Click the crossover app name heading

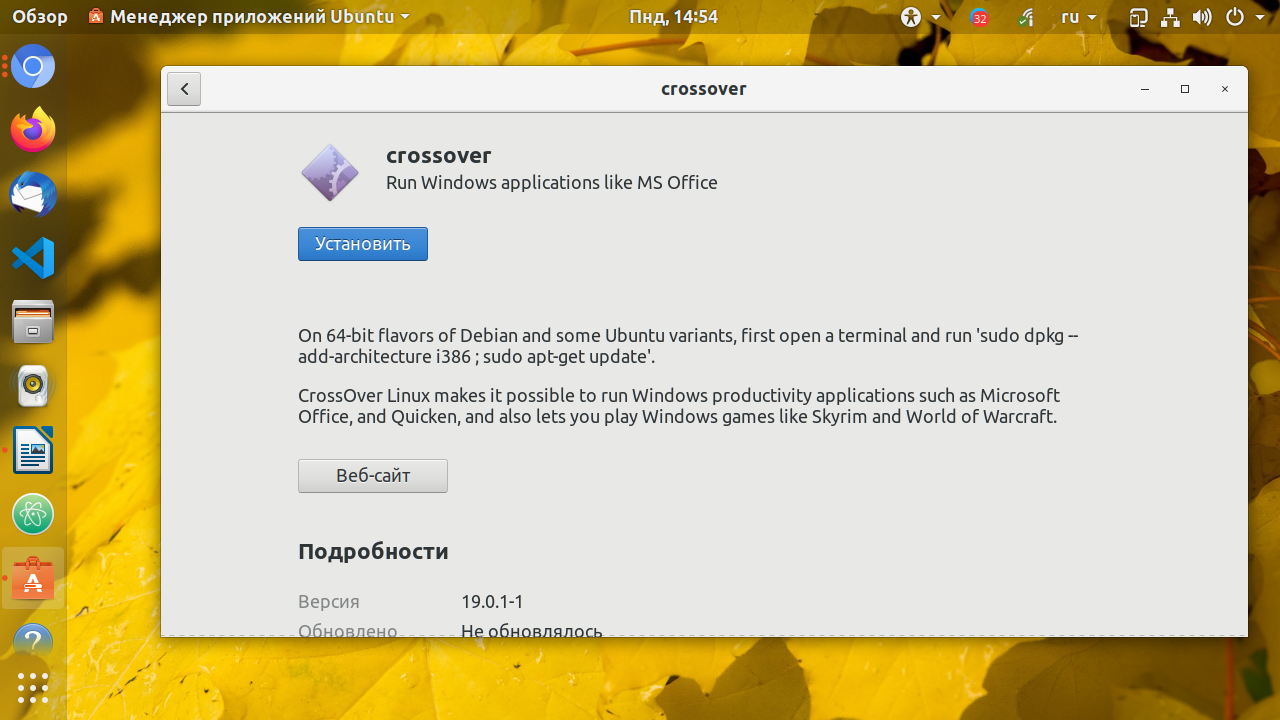439,155
